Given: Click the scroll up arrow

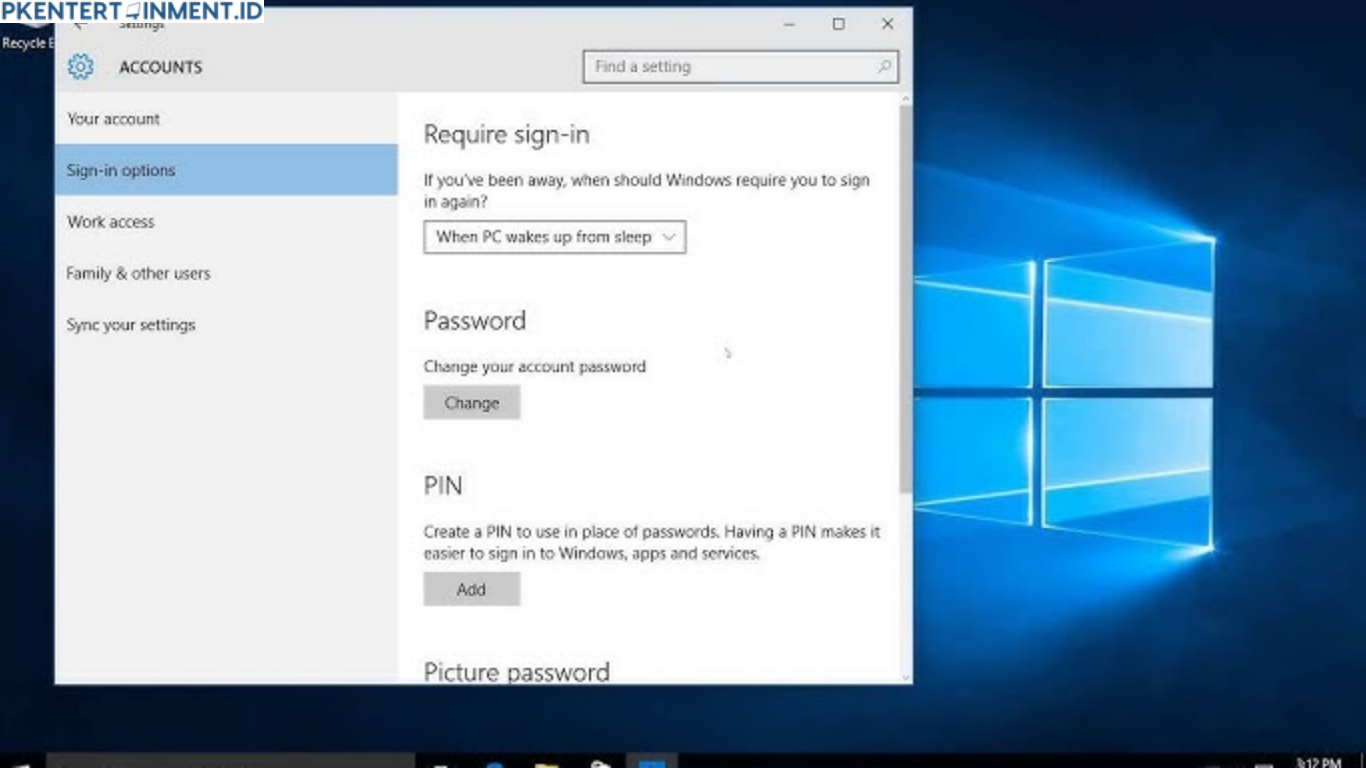Looking at the screenshot, I should click(906, 100).
